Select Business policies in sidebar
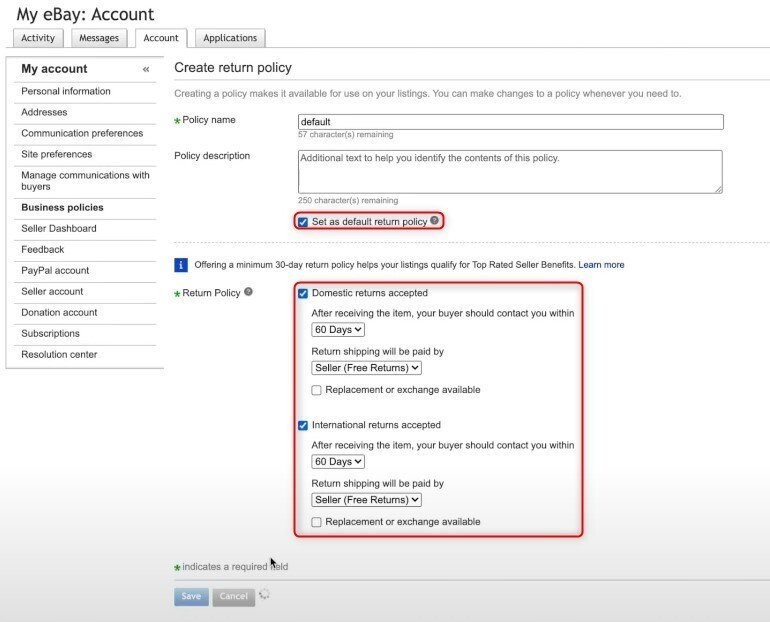This screenshot has height=622, width=770. click(x=62, y=208)
